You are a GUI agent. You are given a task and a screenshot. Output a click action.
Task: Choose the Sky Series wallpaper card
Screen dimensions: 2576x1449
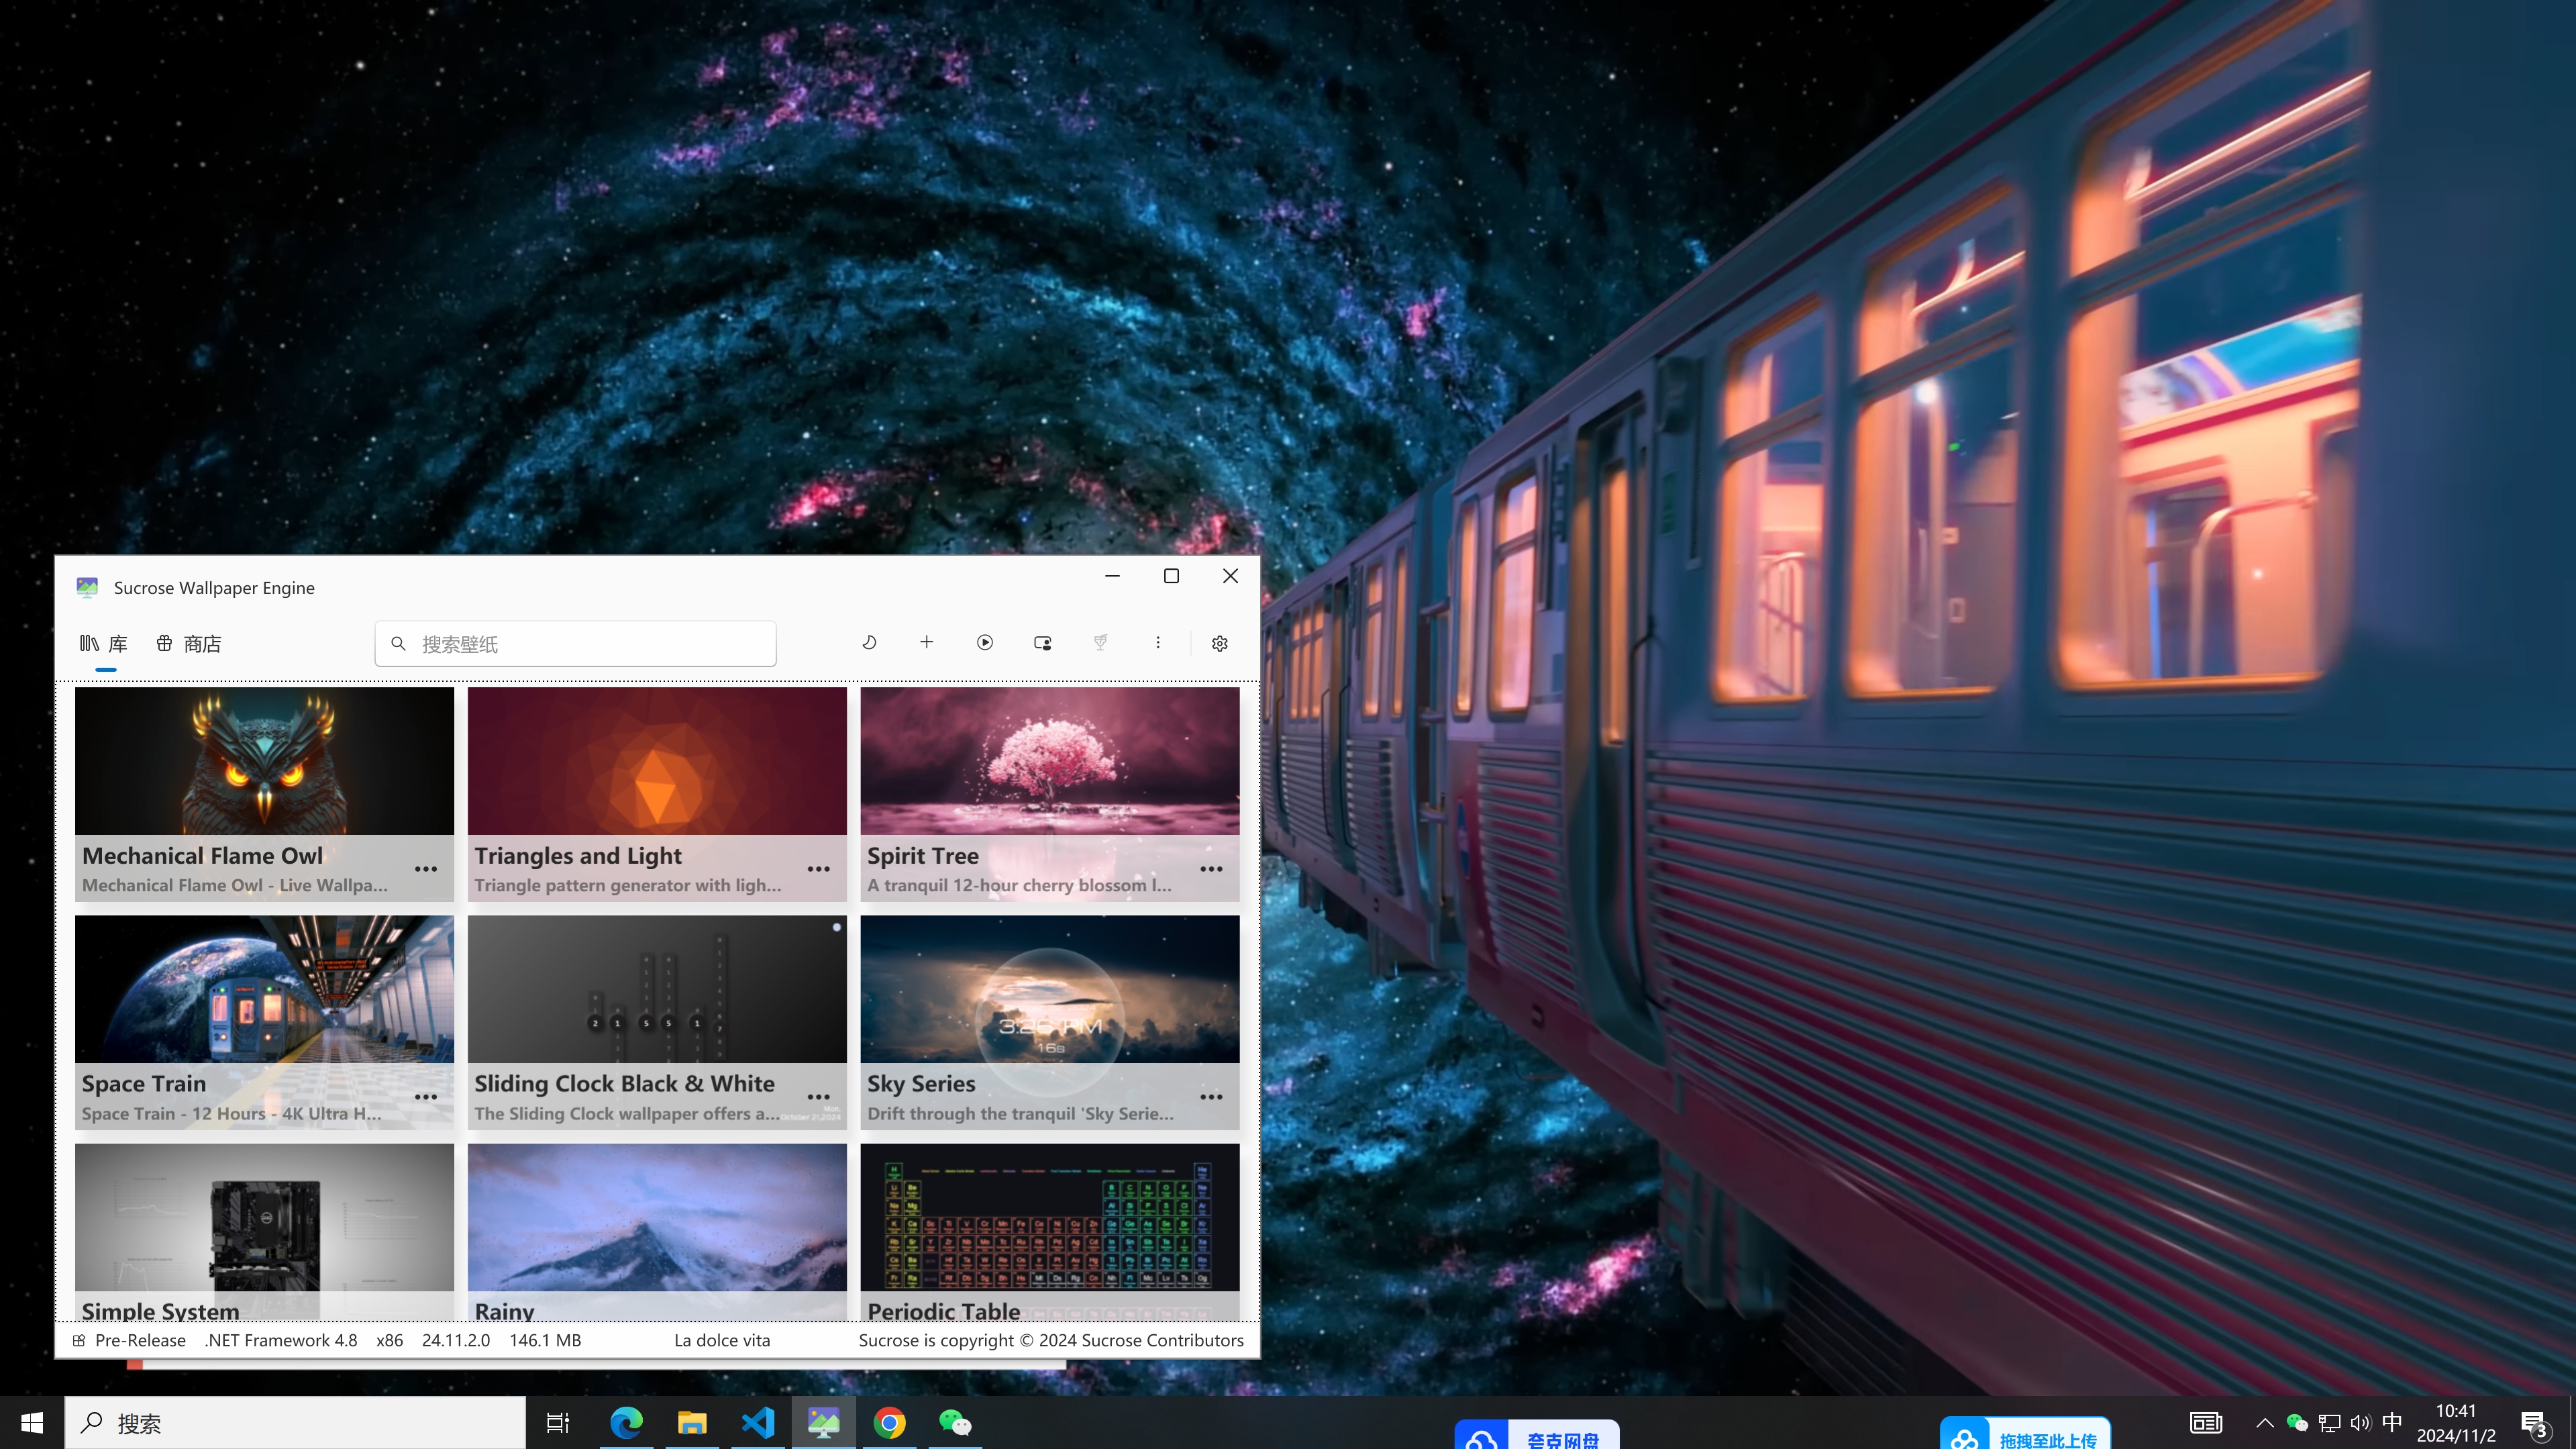click(1049, 989)
